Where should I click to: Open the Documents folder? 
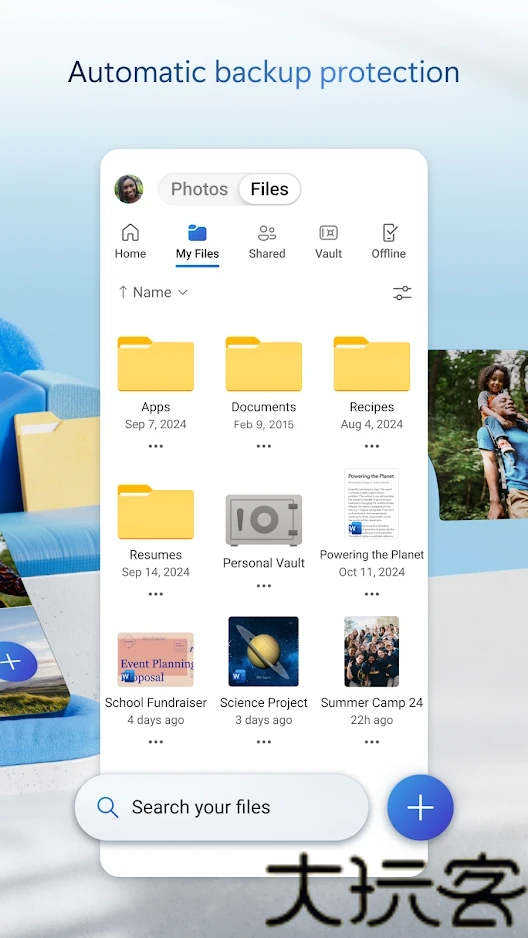click(264, 364)
